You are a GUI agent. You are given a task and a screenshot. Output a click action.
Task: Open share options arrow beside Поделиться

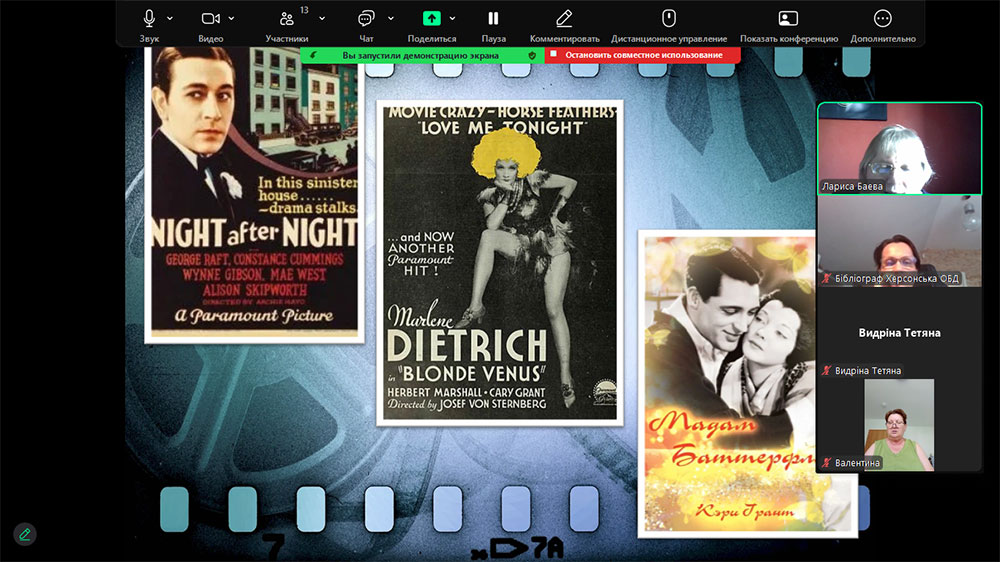(x=452, y=18)
